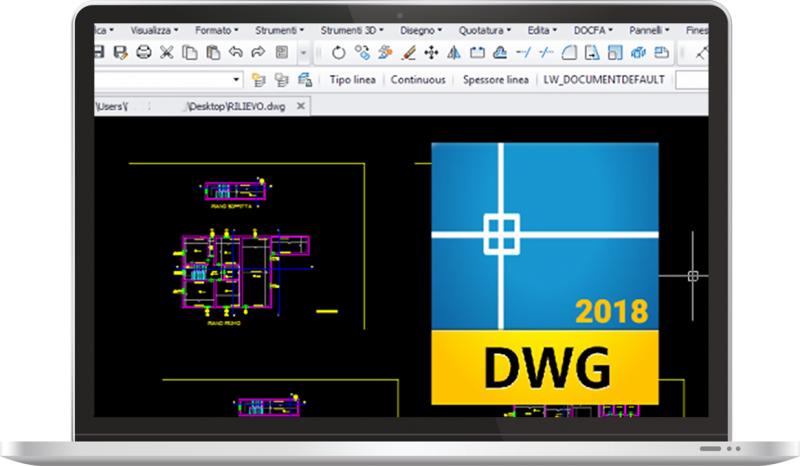
Task: Select the Mirror tool
Action: click(x=454, y=53)
